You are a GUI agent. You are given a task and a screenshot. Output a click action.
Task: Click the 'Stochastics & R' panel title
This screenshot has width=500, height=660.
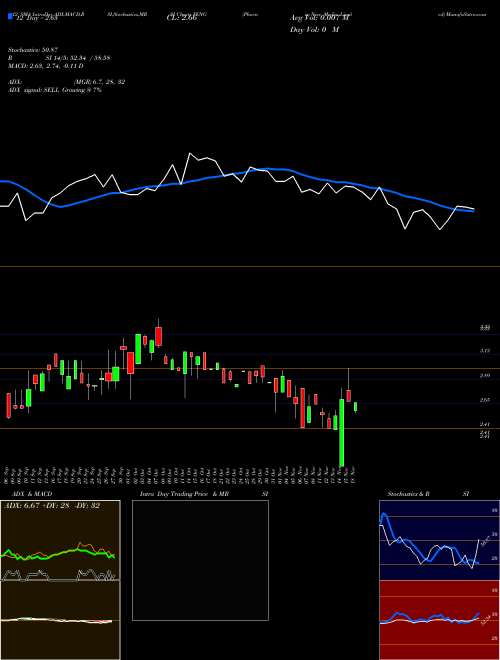point(409,494)
